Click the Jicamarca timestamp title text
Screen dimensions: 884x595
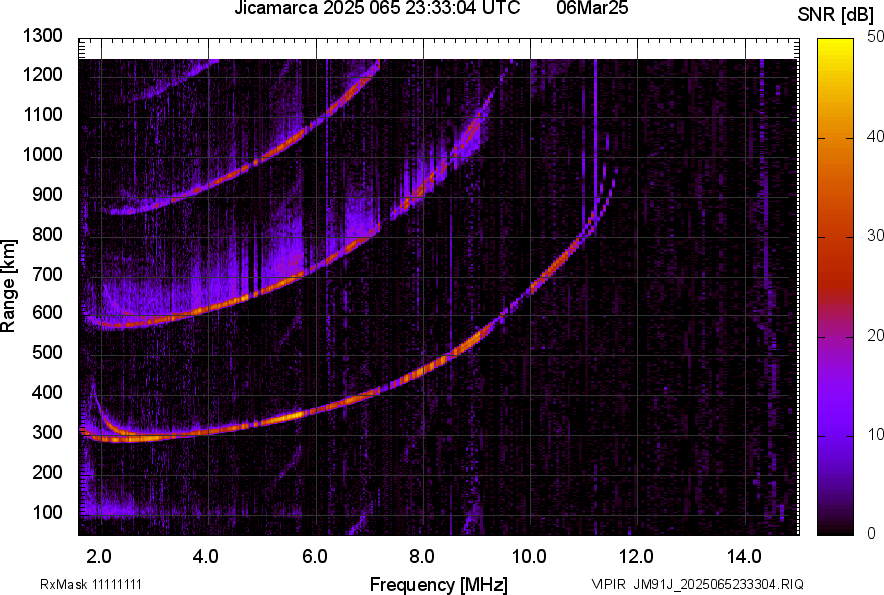(376, 9)
